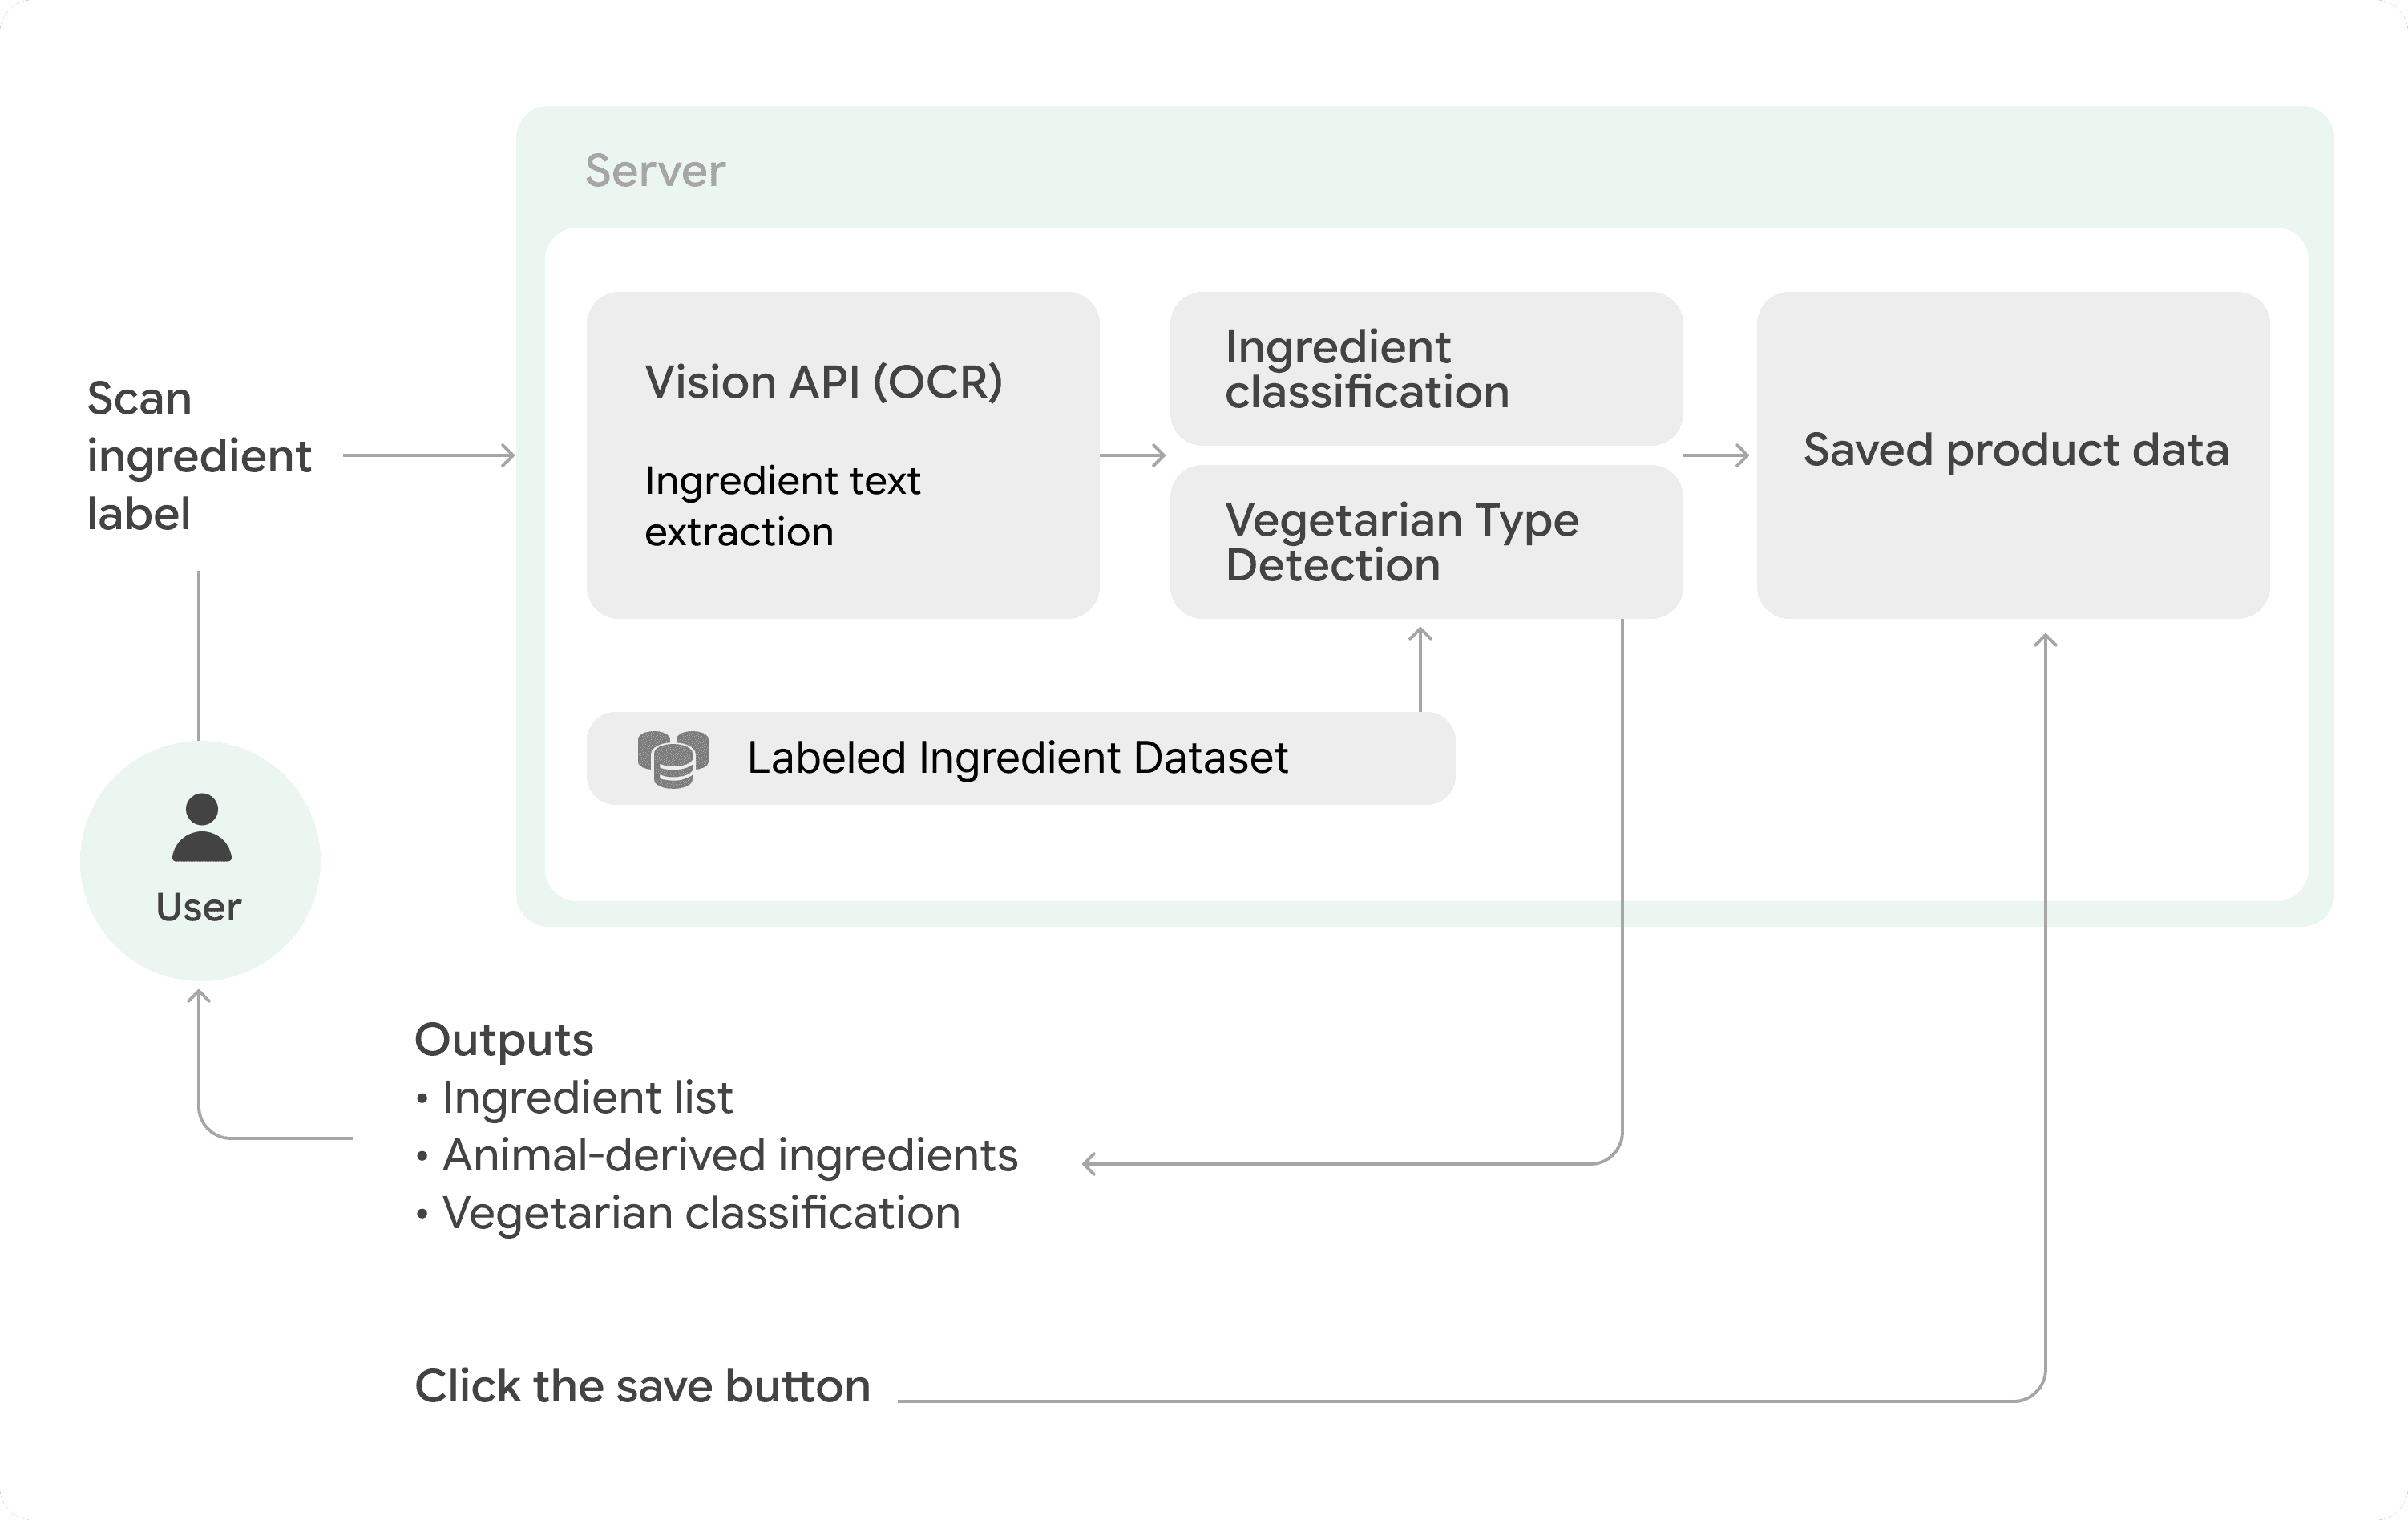Image resolution: width=2408 pixels, height=1520 pixels.
Task: Click the arrow pointing to Saved product data box from the left
Action: pyautogui.click(x=1716, y=455)
